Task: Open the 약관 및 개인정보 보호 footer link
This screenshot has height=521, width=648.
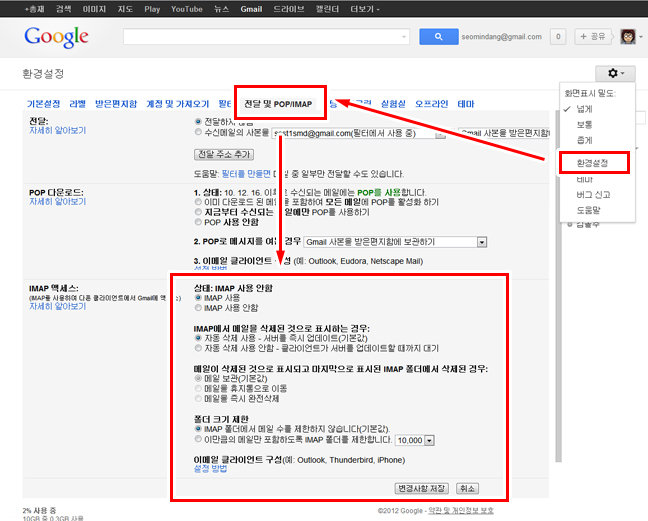Action: 461,511
